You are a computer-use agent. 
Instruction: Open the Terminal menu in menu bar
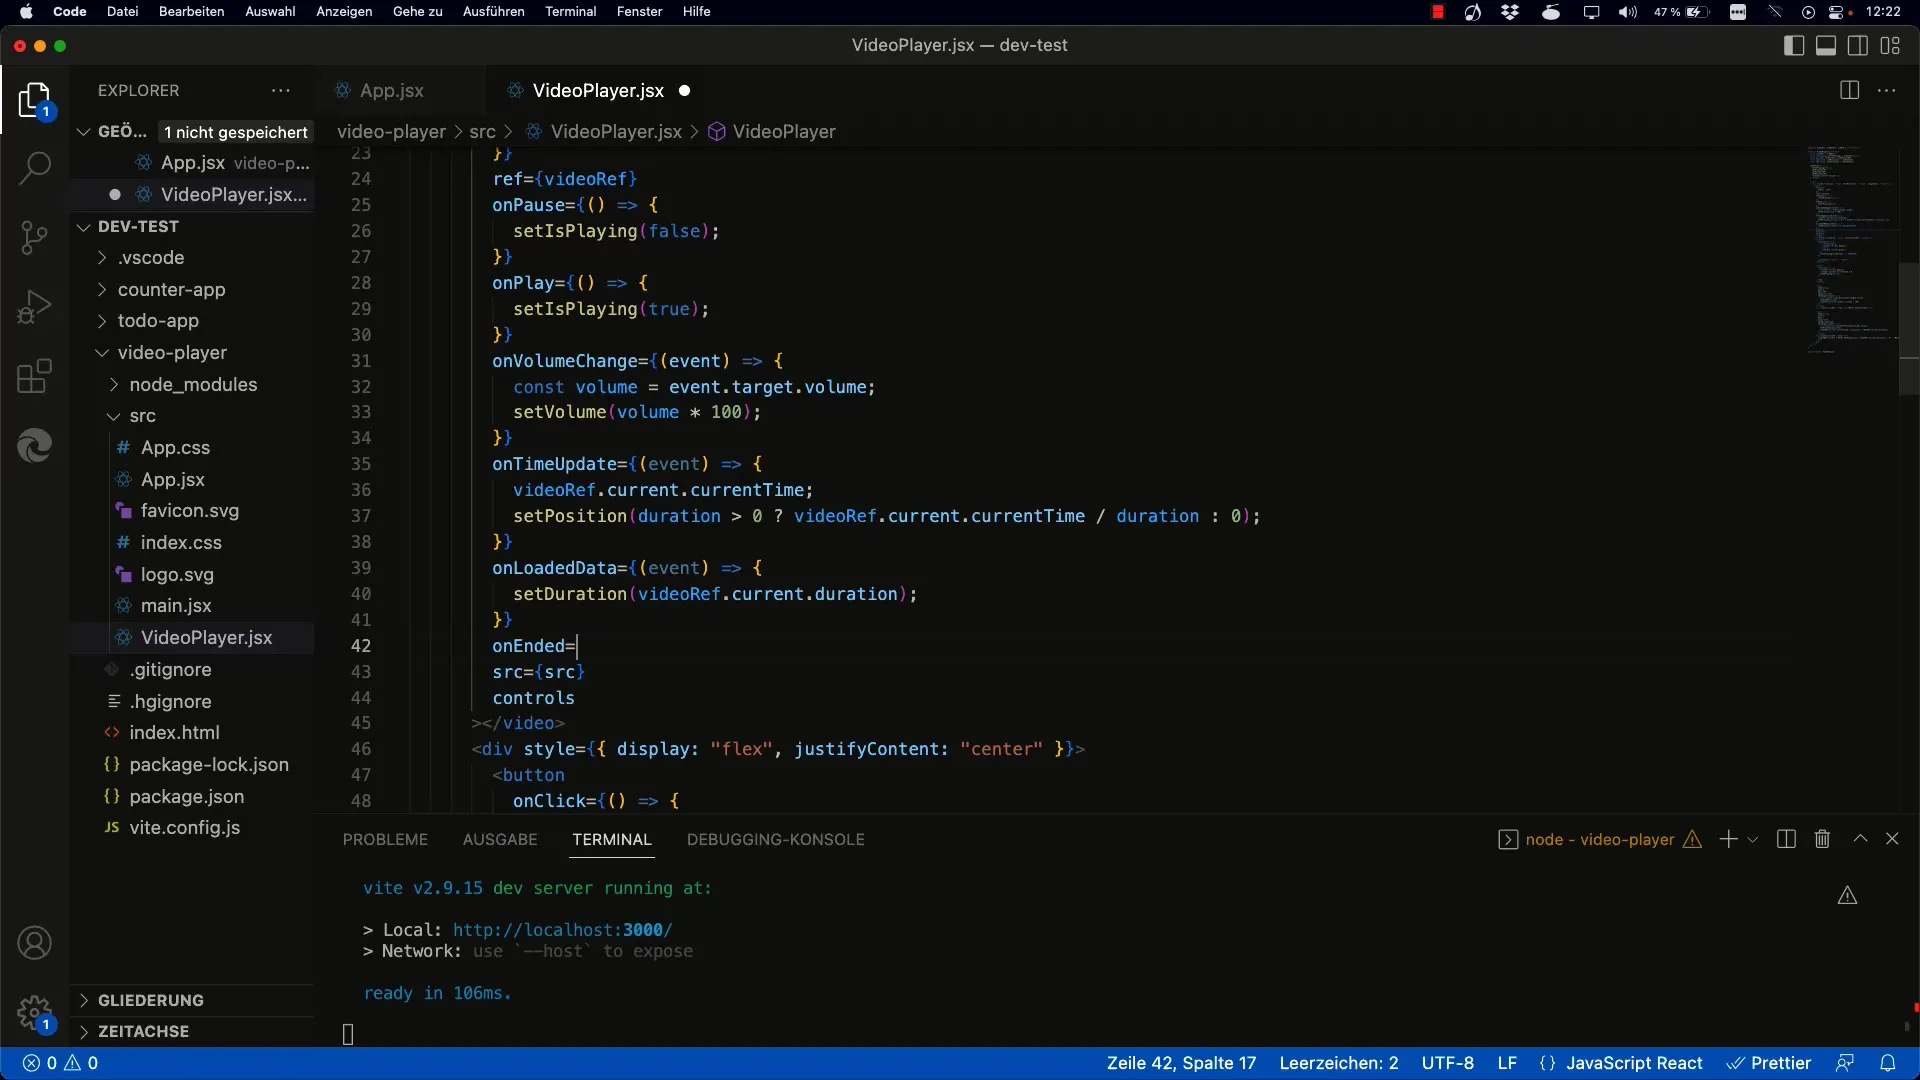pos(570,11)
